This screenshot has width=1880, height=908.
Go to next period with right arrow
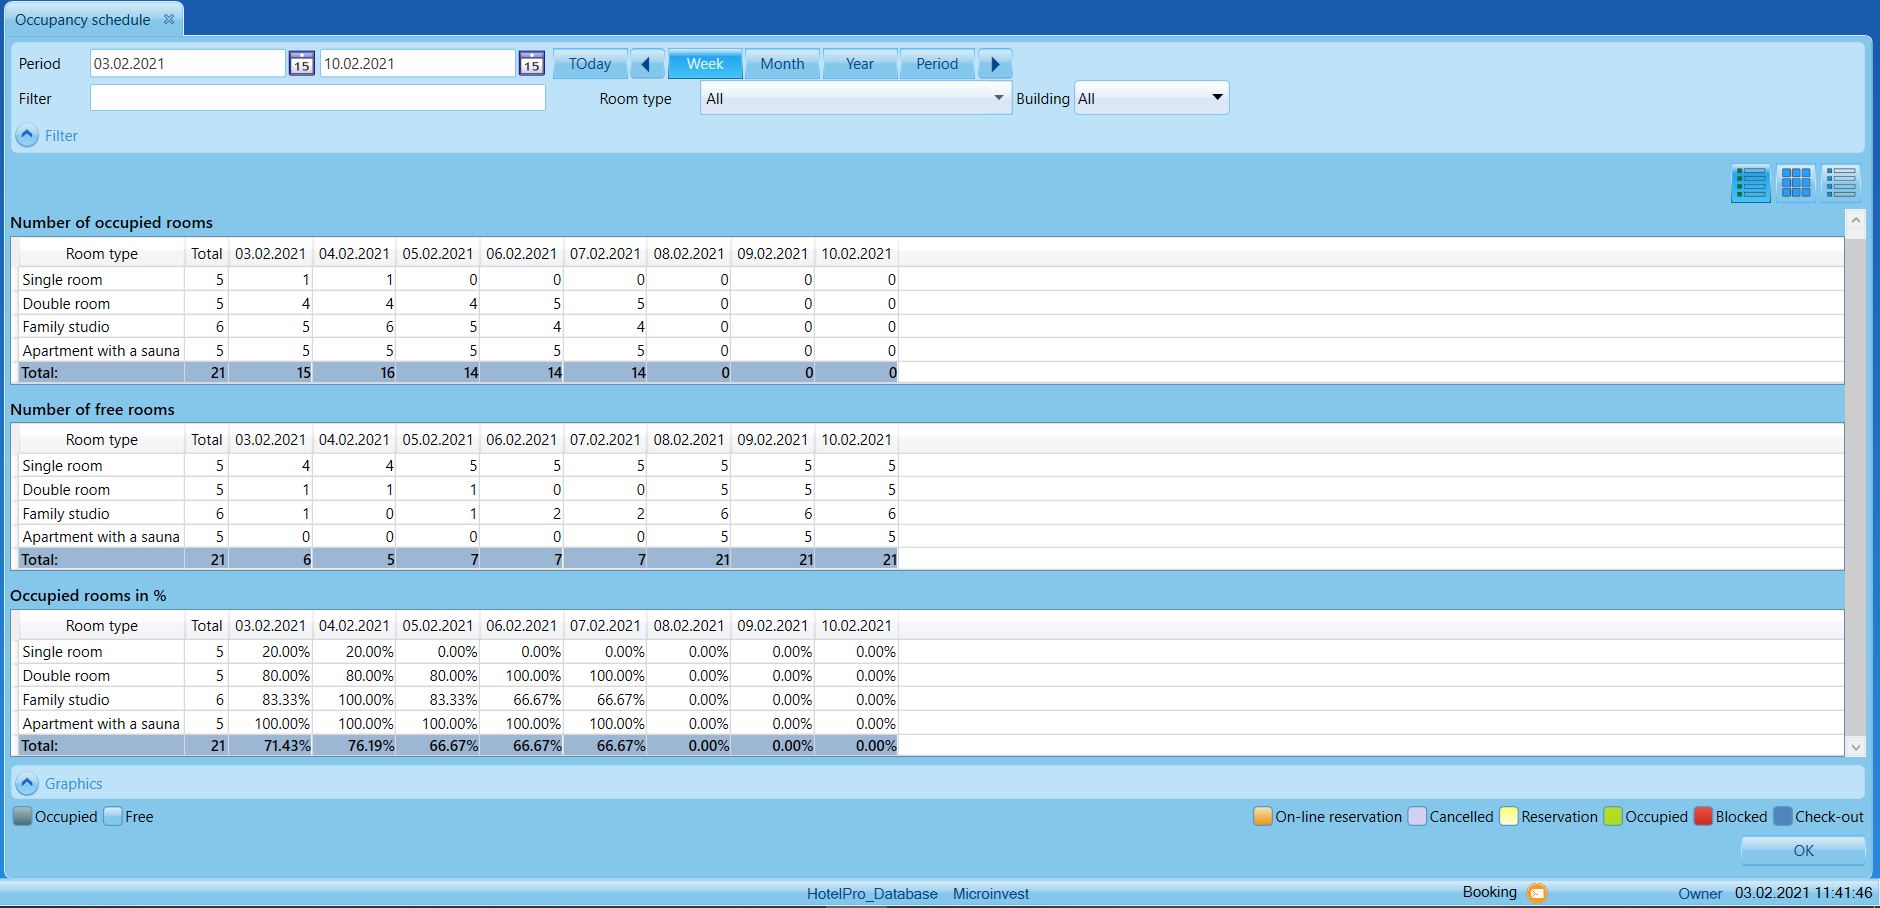(x=994, y=64)
